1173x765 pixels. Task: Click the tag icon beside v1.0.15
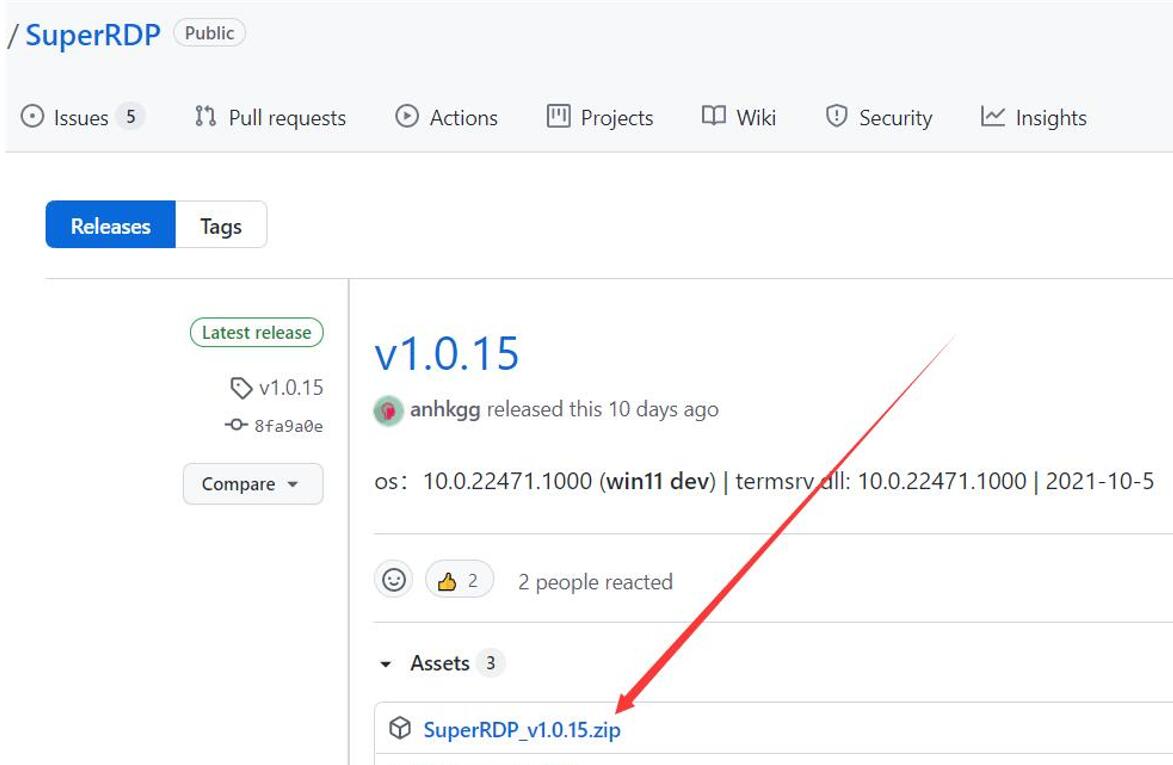[241, 388]
